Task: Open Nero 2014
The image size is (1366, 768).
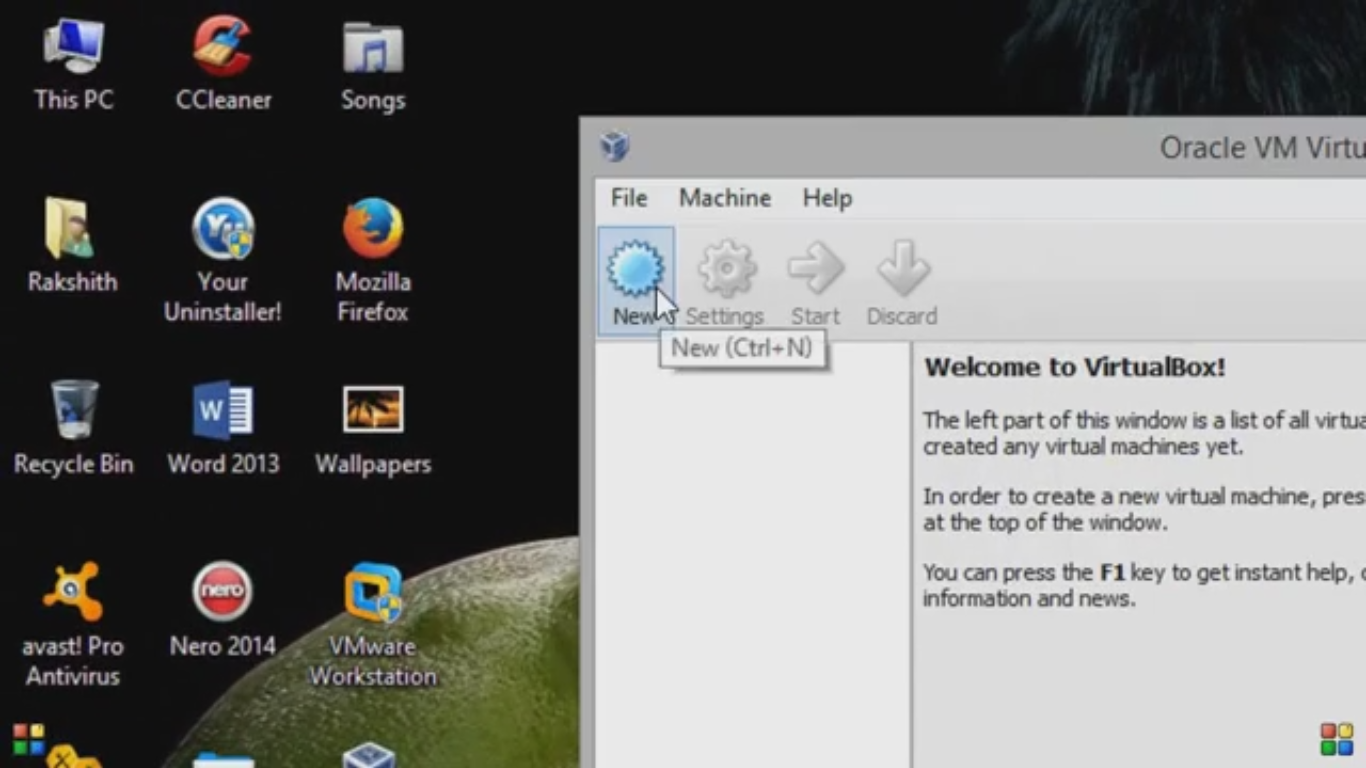Action: pos(221,590)
